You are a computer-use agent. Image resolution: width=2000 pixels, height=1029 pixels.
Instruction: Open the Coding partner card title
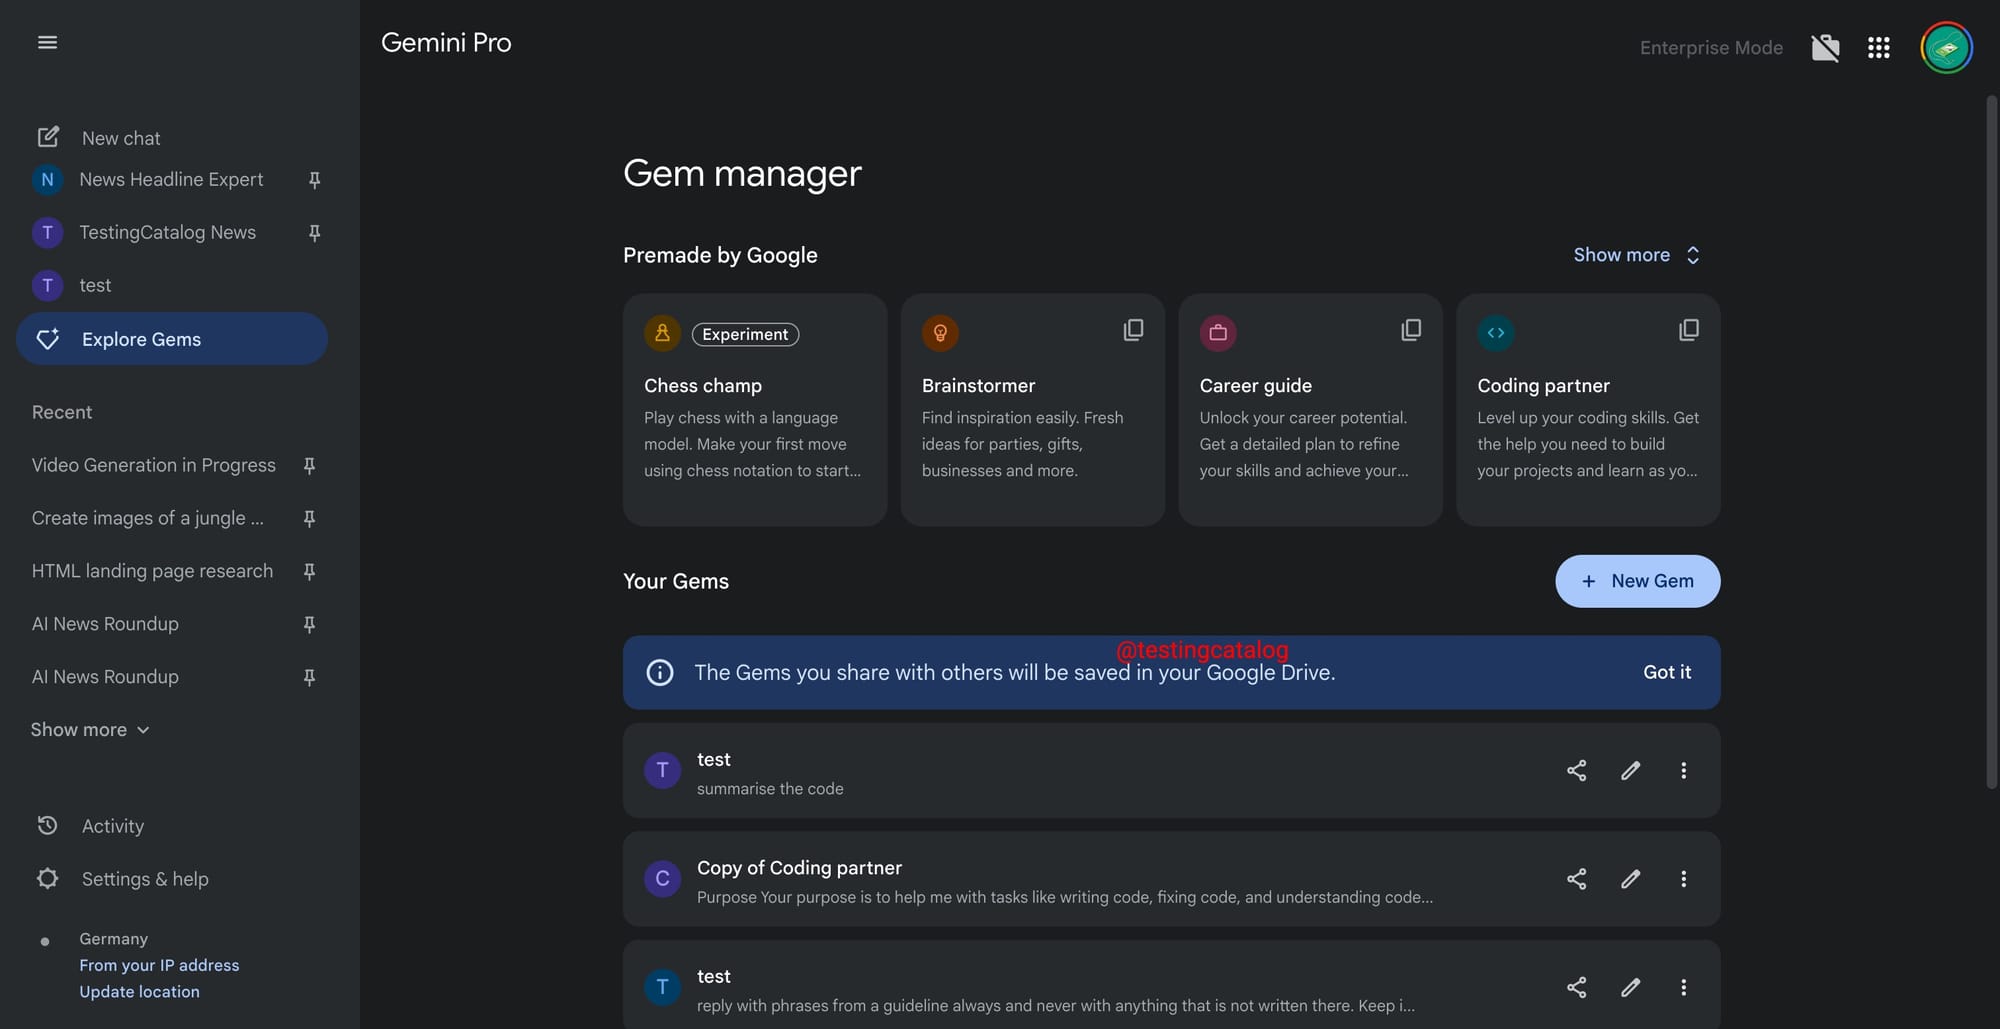coord(1543,386)
